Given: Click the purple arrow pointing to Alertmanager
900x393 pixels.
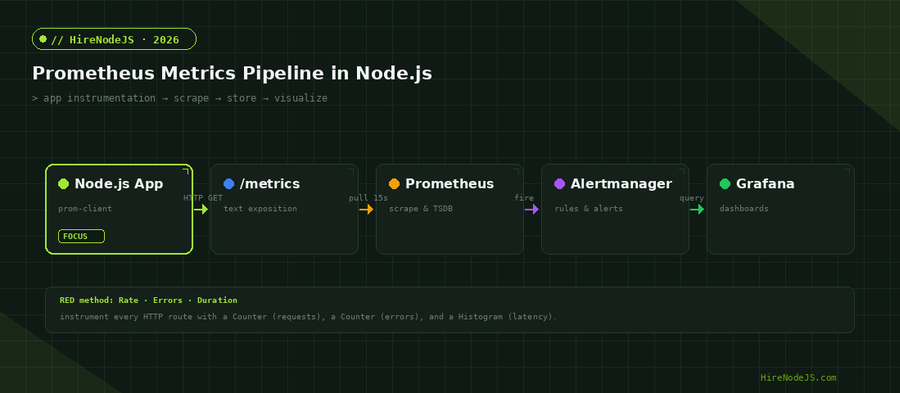Looking at the screenshot, I should pyautogui.click(x=532, y=209).
